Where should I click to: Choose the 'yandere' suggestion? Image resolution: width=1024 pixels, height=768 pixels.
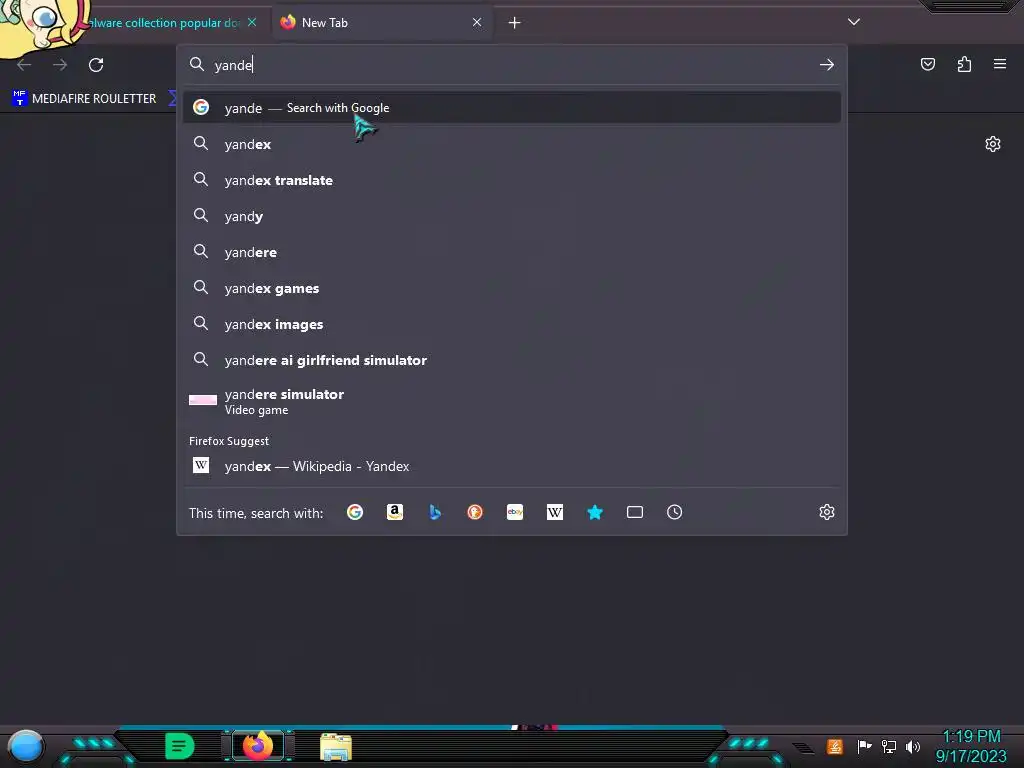point(512,252)
